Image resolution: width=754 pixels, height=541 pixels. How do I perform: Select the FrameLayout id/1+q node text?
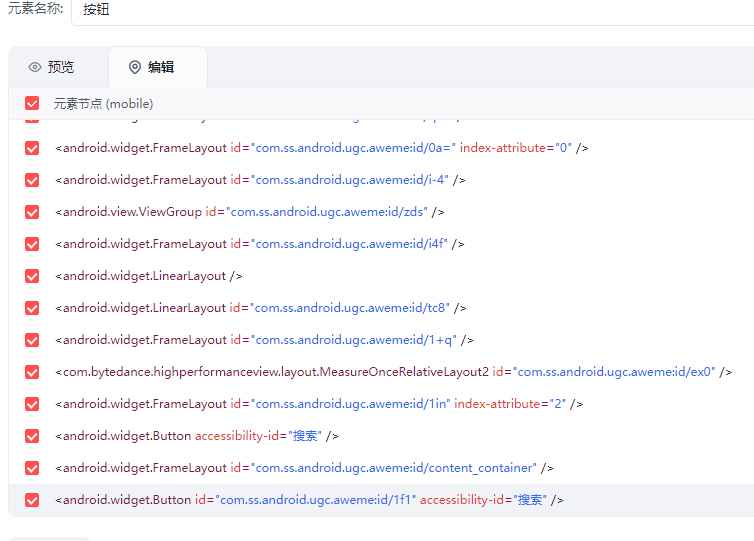264,340
